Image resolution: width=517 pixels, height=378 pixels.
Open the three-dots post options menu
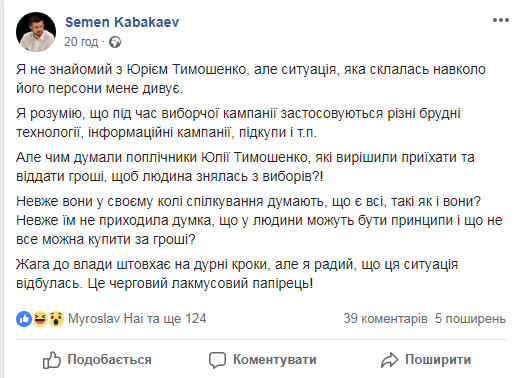coord(501,20)
